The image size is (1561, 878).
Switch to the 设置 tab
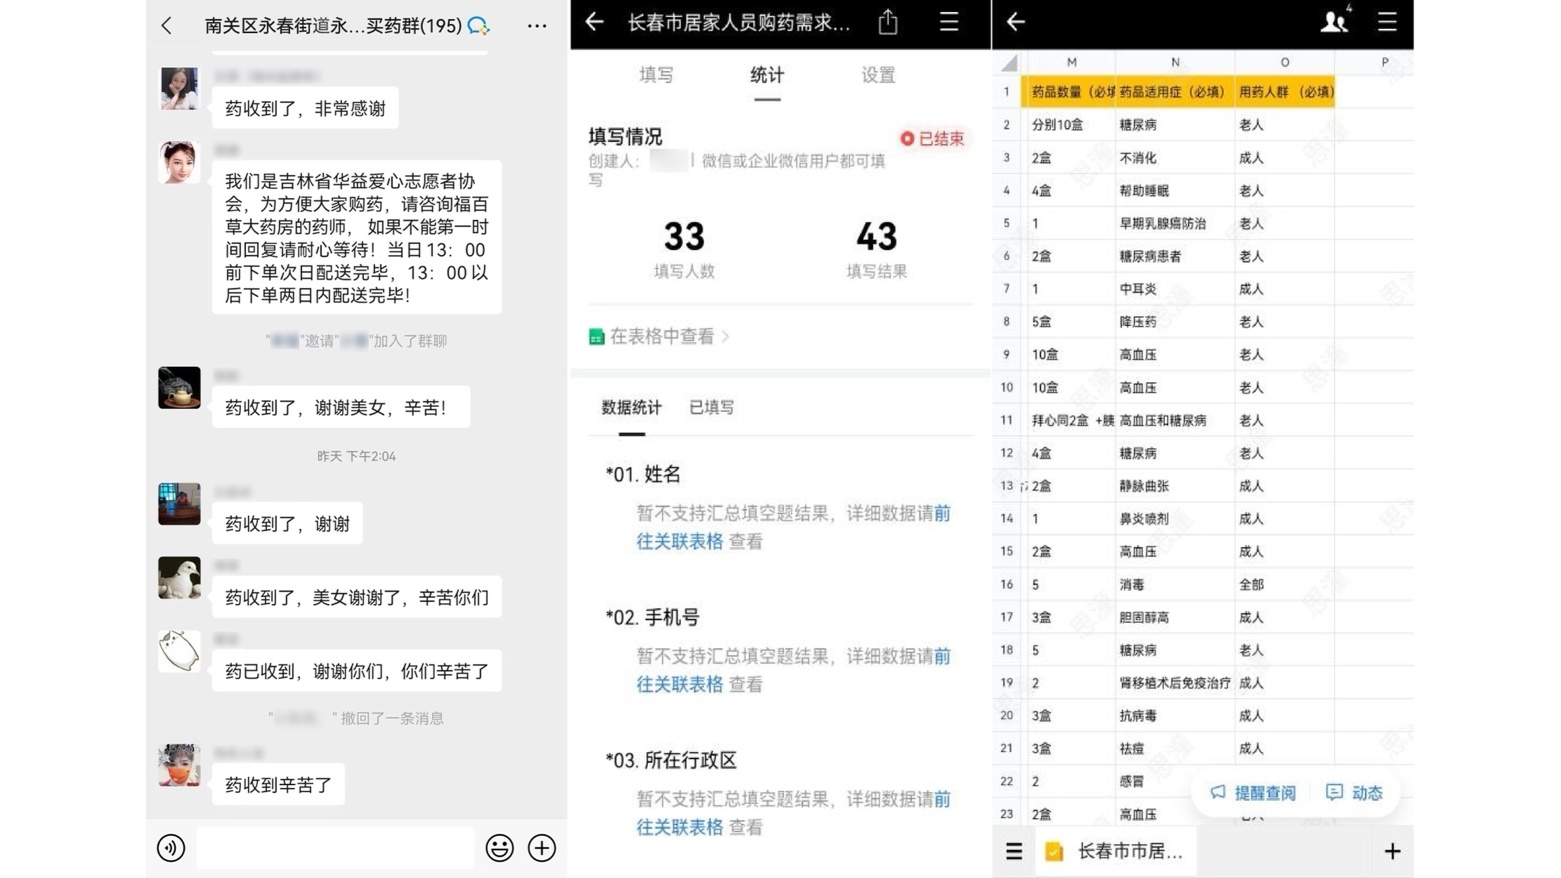[878, 75]
